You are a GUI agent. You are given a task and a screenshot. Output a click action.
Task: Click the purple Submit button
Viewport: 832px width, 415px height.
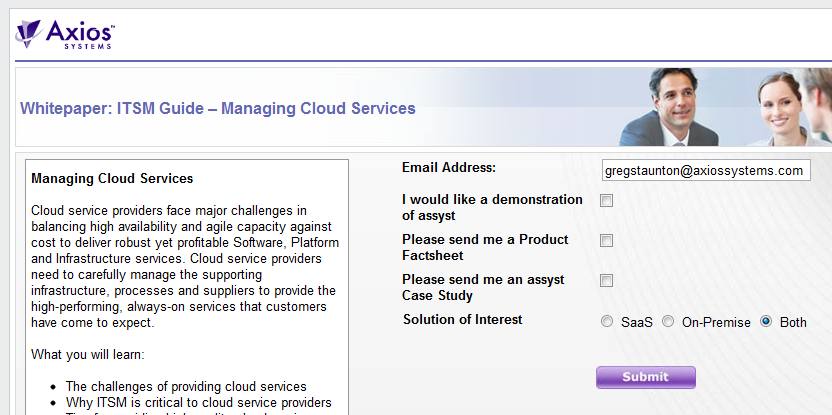[x=645, y=377]
